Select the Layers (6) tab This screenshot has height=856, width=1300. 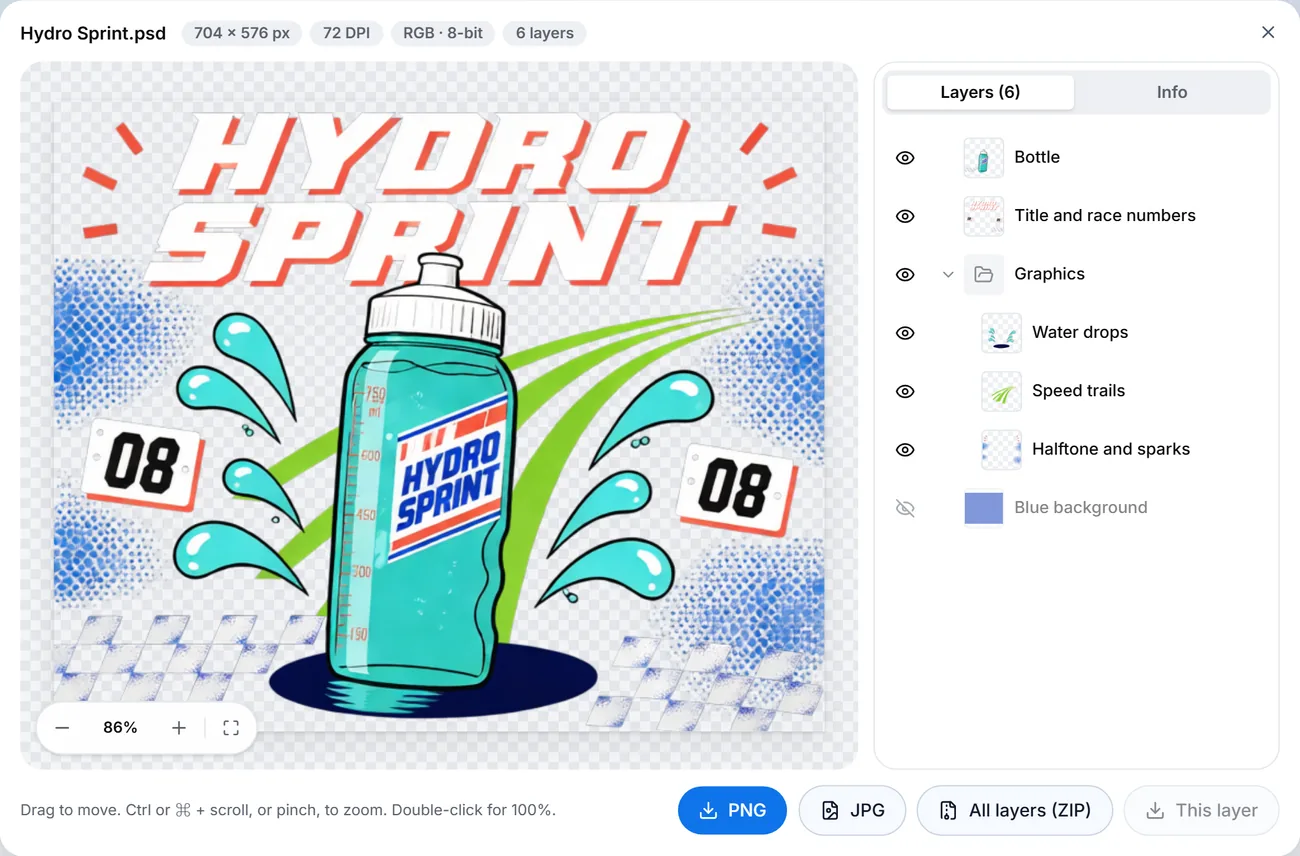point(980,92)
